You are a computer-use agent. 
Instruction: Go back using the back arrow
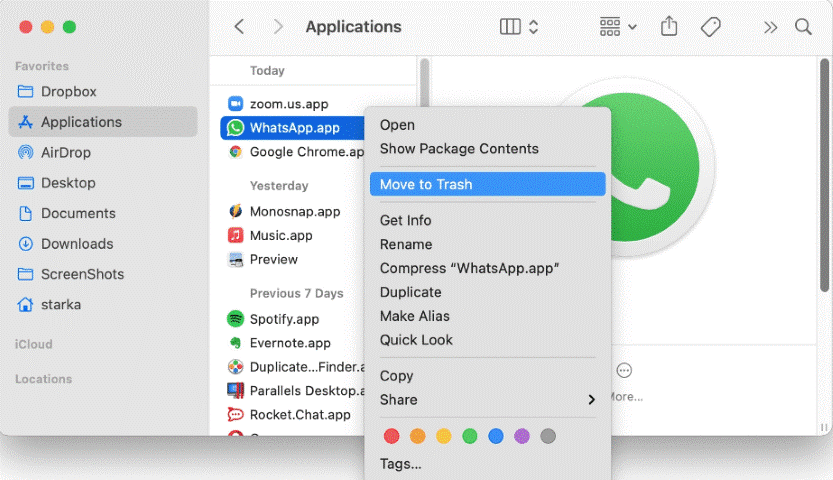[x=239, y=27]
